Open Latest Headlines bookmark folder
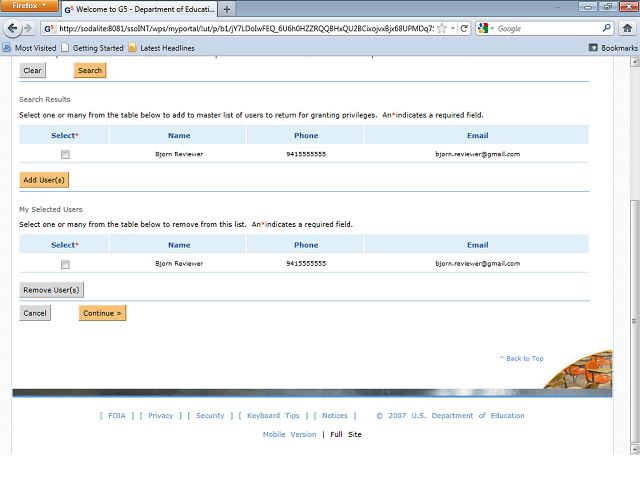 pos(162,48)
